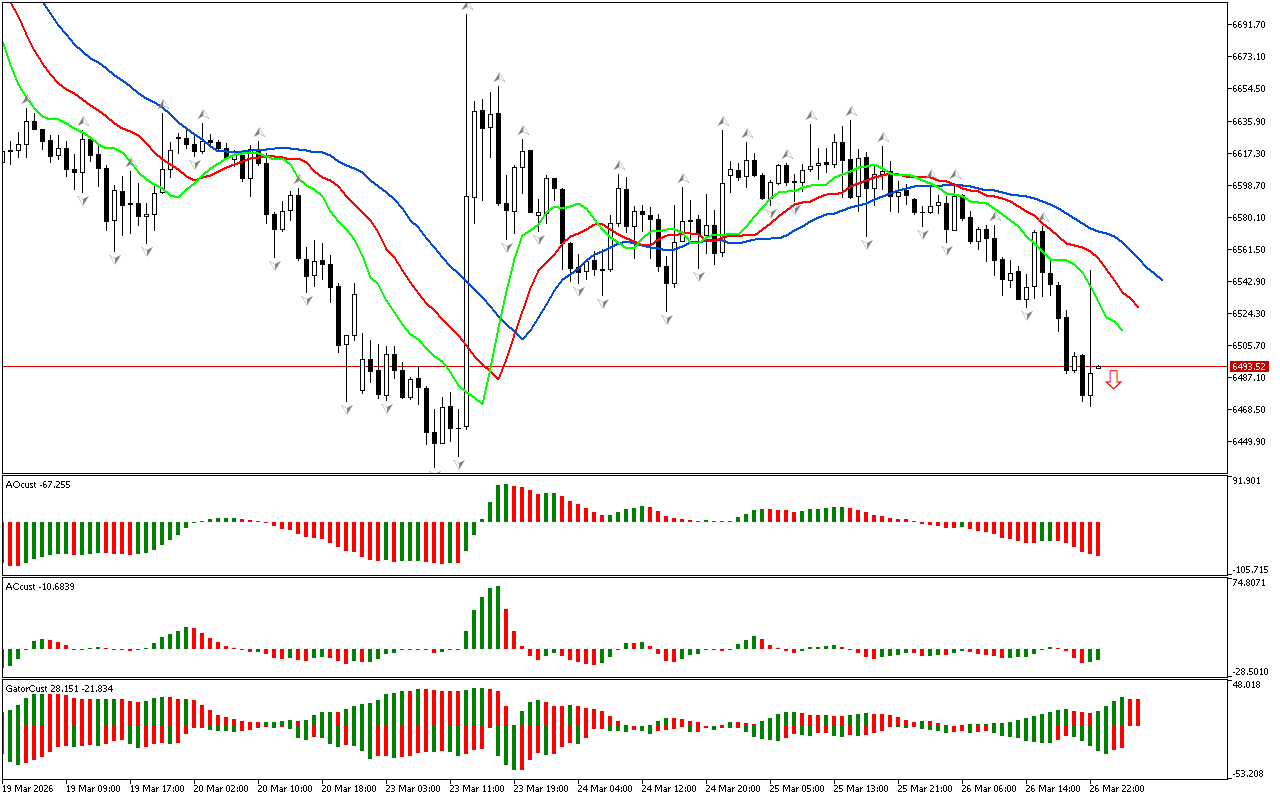This screenshot has height=800, width=1280.
Task: Click the red down arrow signal icon
Action: coord(1113,379)
